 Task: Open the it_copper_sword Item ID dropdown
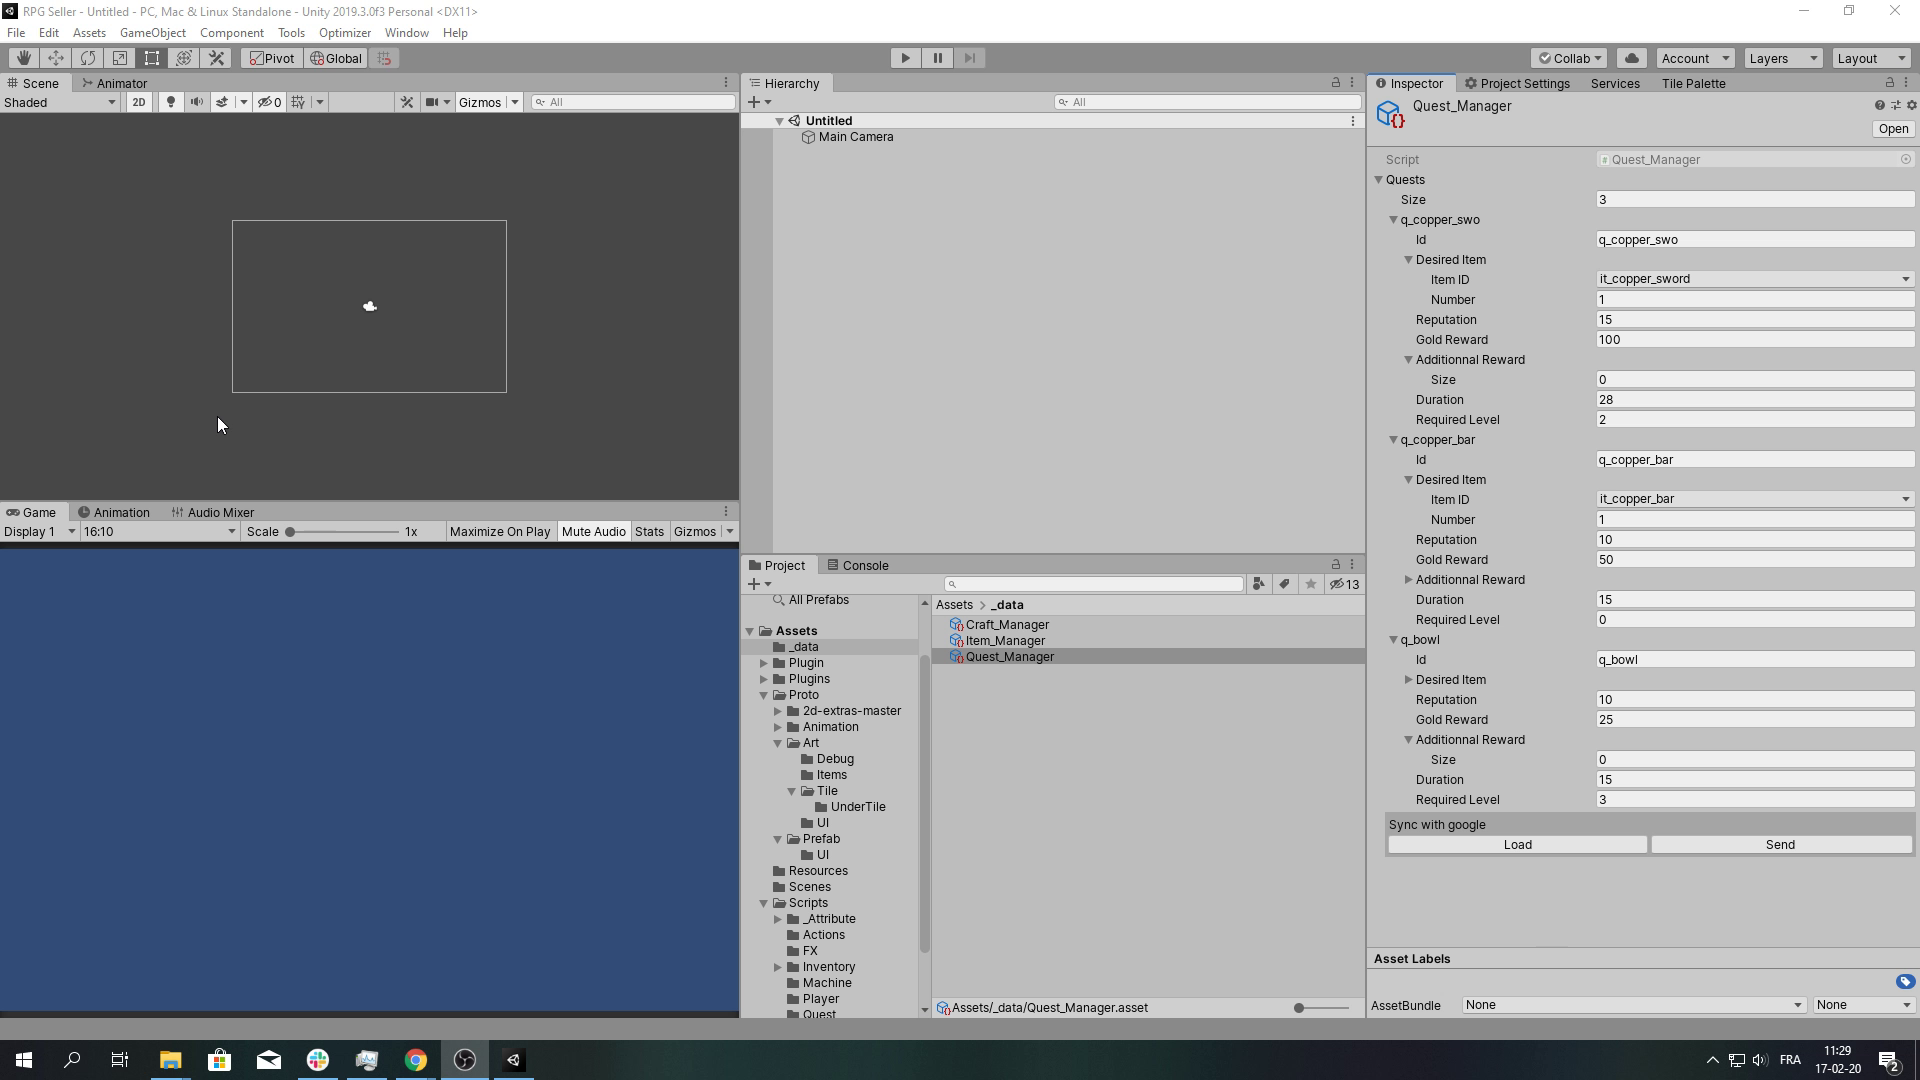coord(1755,279)
